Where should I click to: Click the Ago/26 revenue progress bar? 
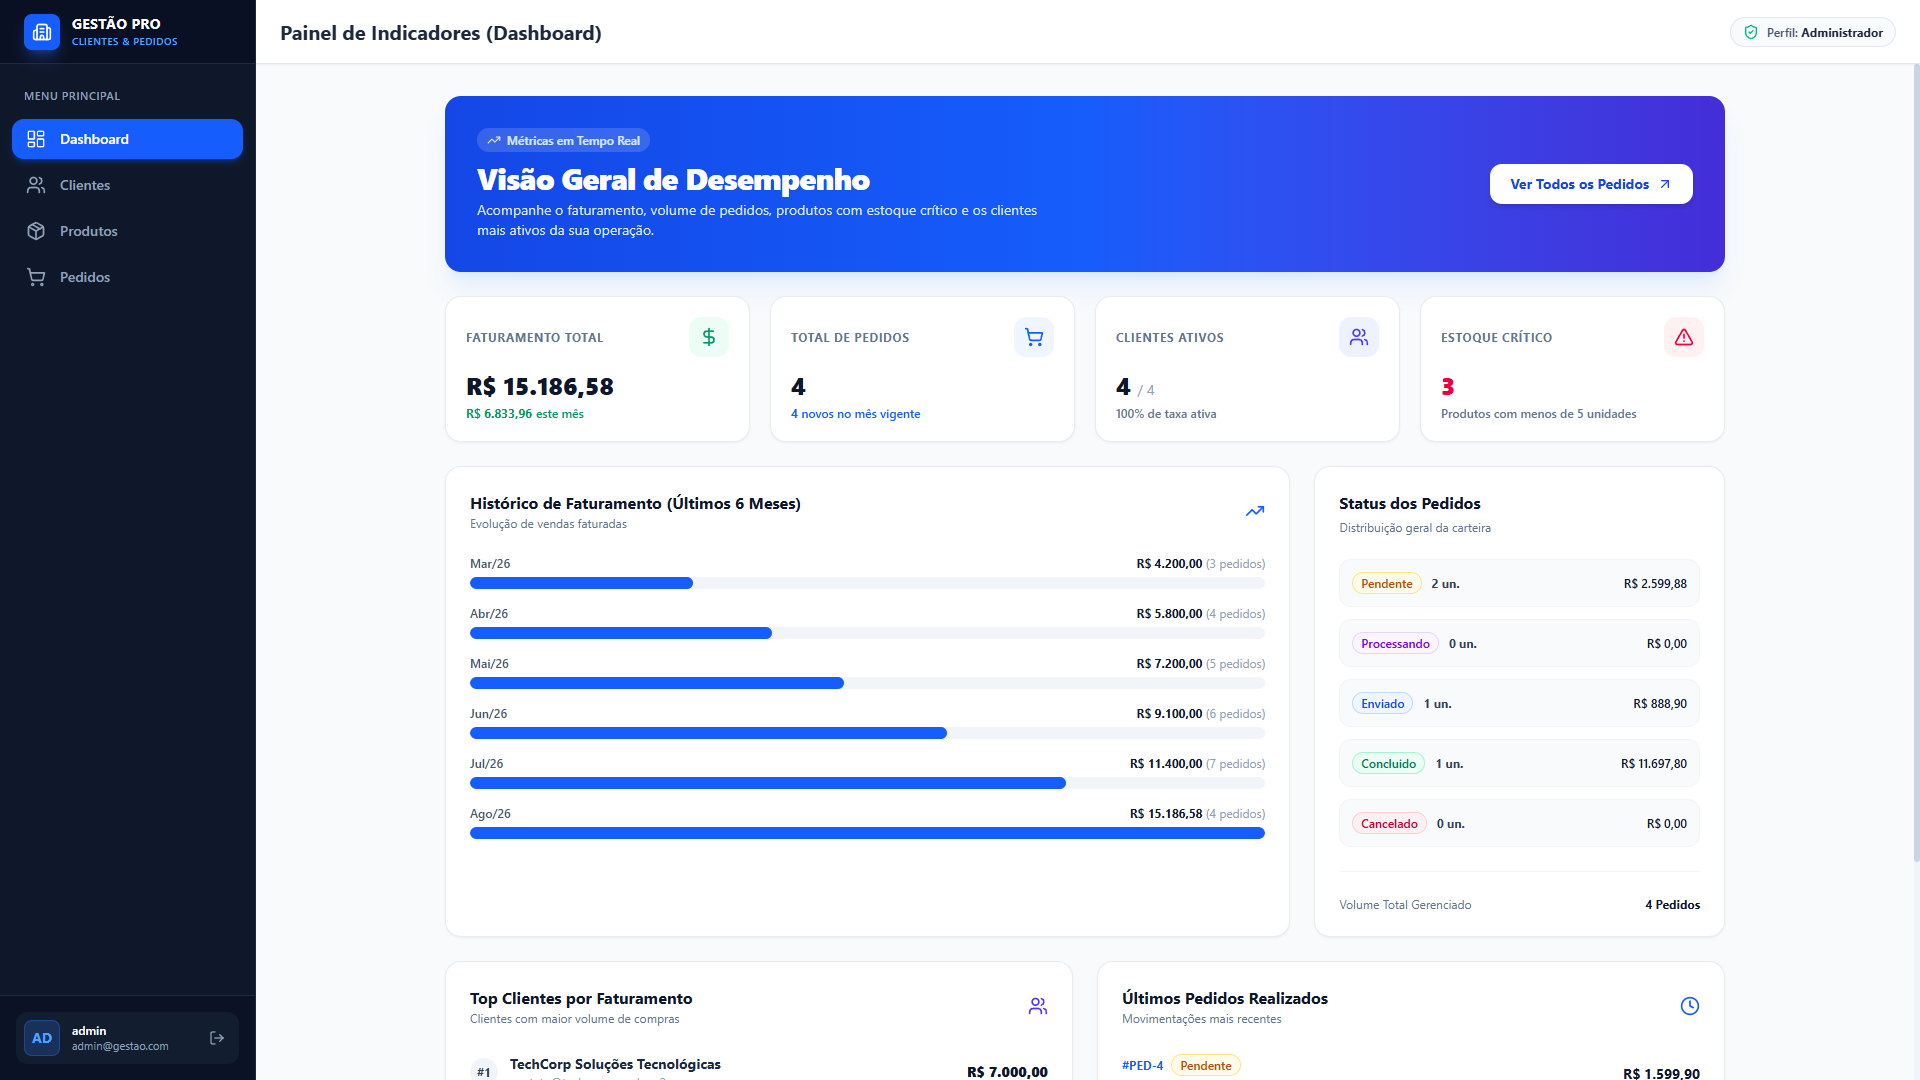coord(867,833)
